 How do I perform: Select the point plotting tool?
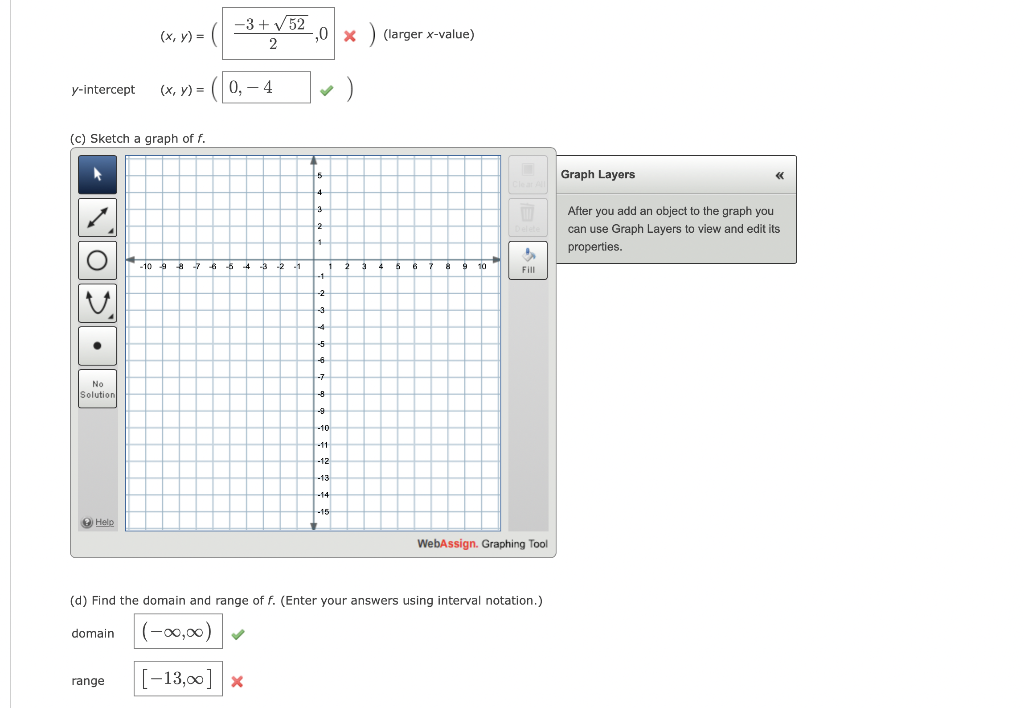[x=97, y=344]
